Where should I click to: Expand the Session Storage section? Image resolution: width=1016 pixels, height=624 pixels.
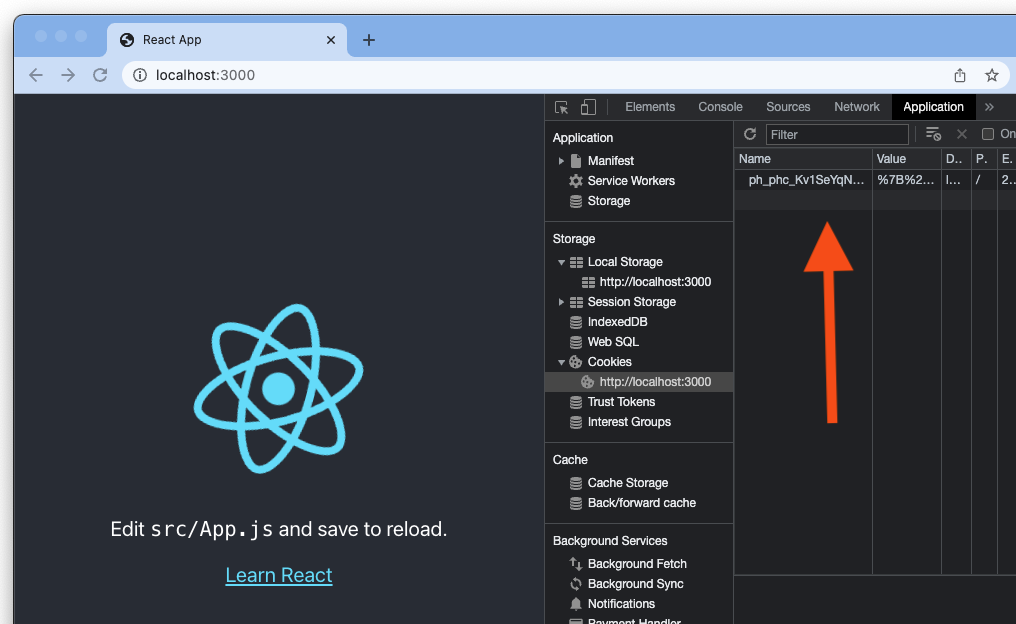click(x=561, y=302)
